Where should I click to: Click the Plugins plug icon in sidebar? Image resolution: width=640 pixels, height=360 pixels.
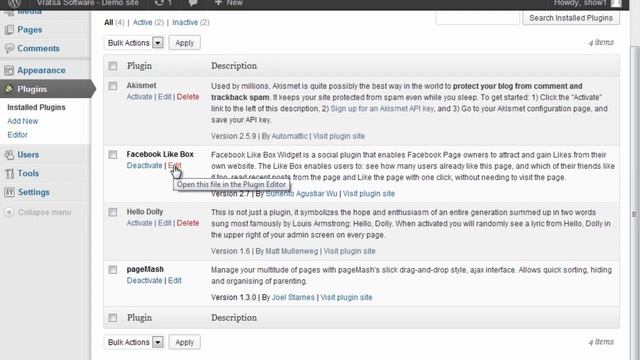tap(9, 89)
